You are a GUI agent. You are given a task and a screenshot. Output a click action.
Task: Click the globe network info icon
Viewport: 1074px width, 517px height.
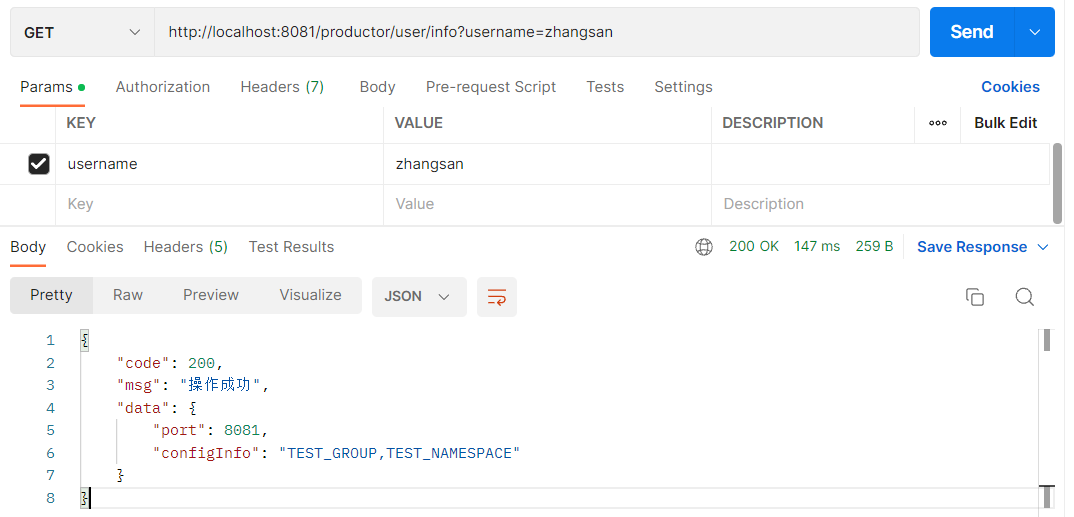coord(704,247)
